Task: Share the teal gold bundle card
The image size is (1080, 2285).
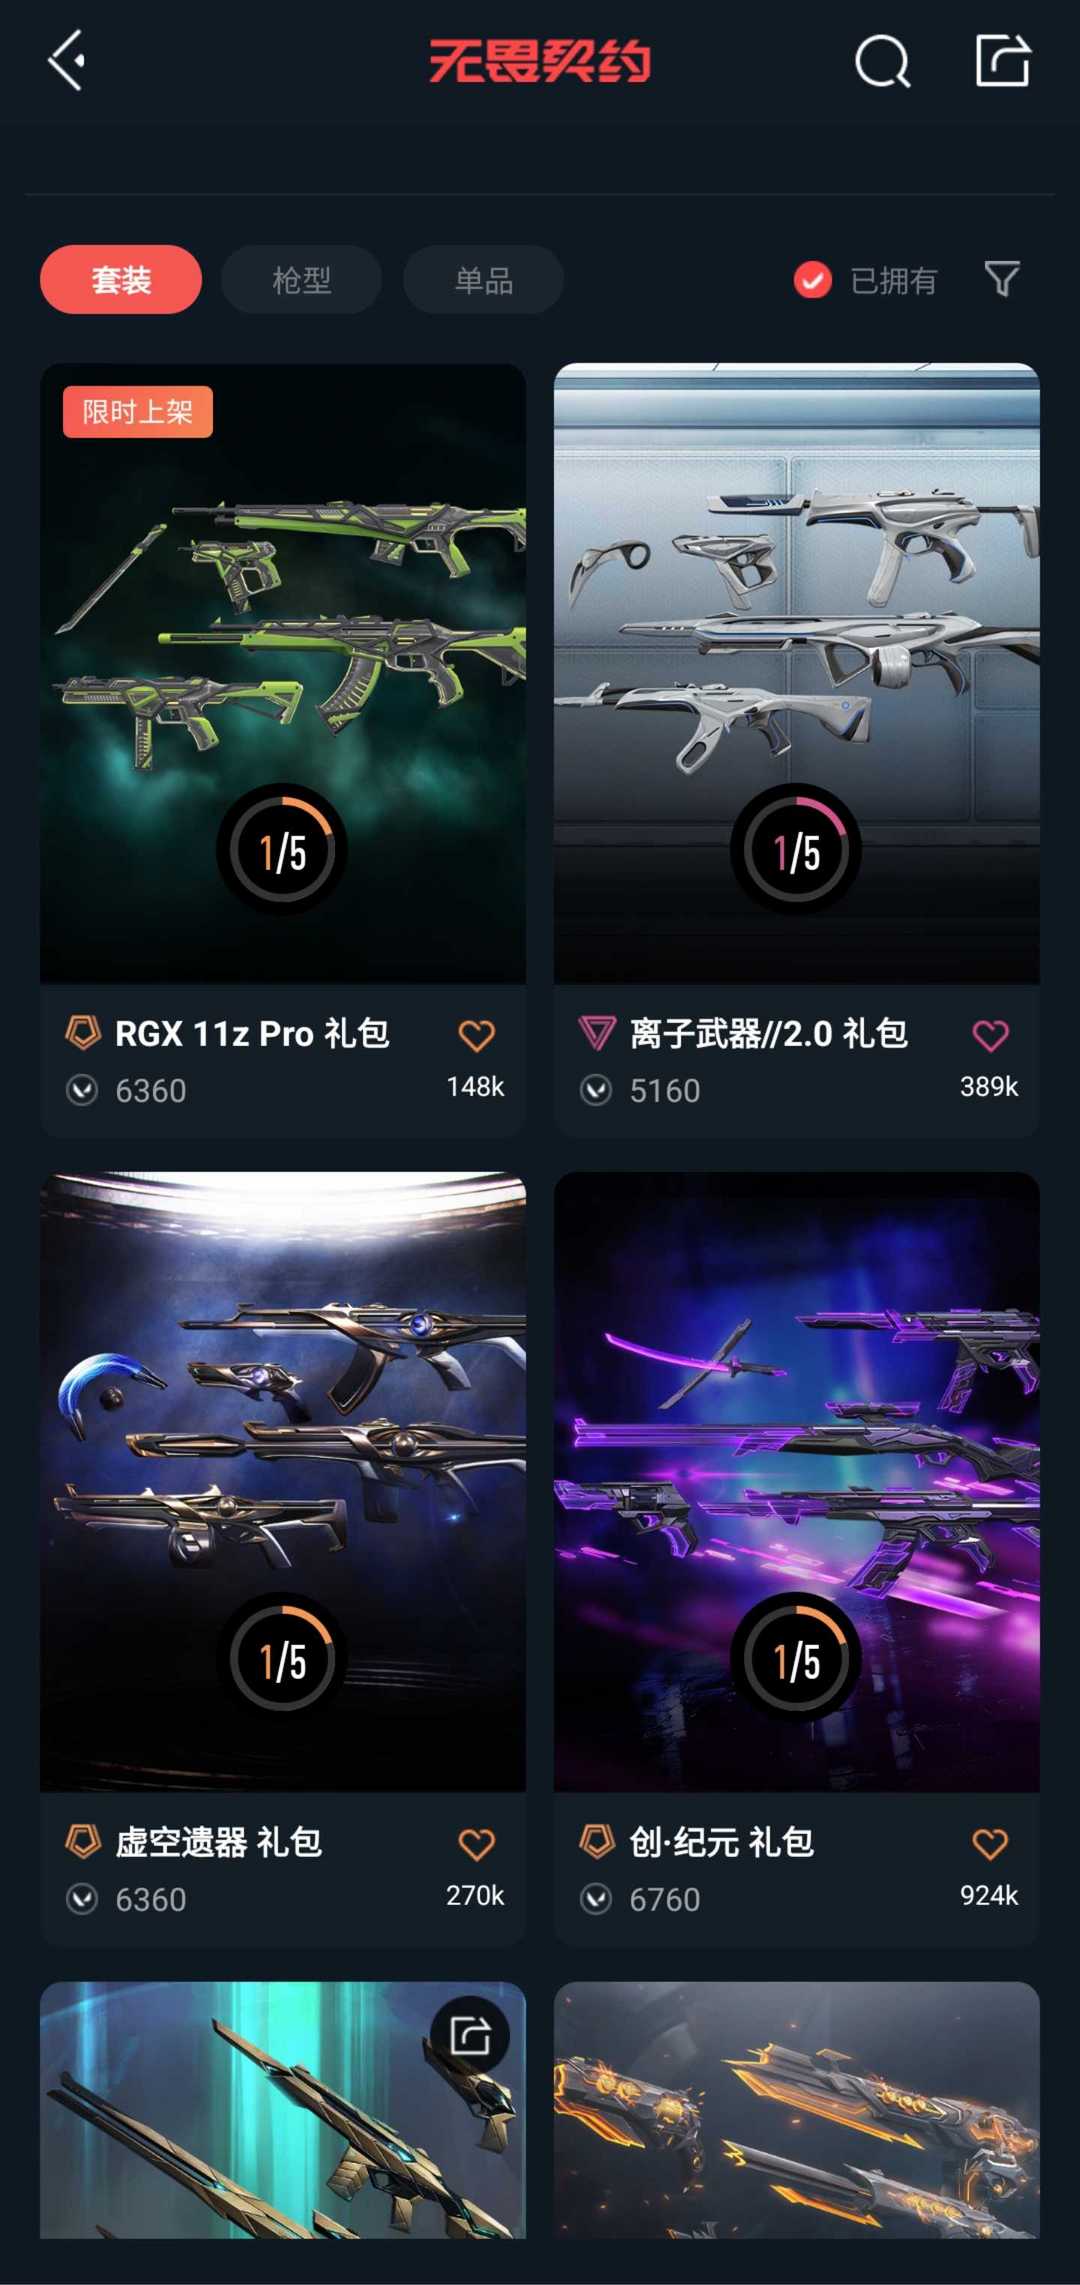Action: click(x=470, y=2035)
